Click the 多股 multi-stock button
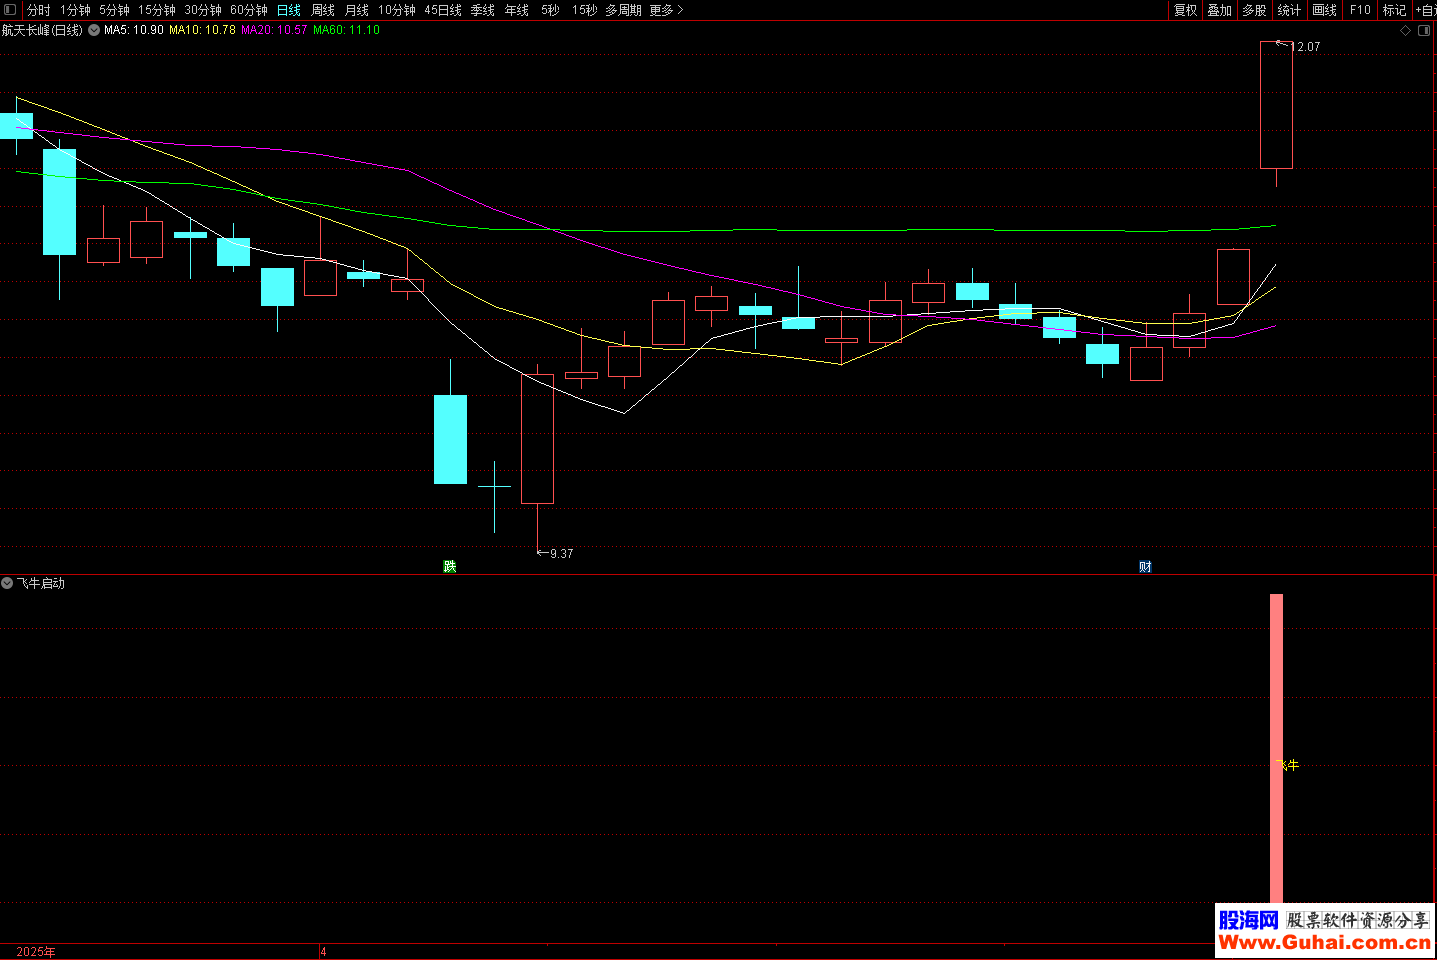Image resolution: width=1437 pixels, height=960 pixels. pos(1254,10)
